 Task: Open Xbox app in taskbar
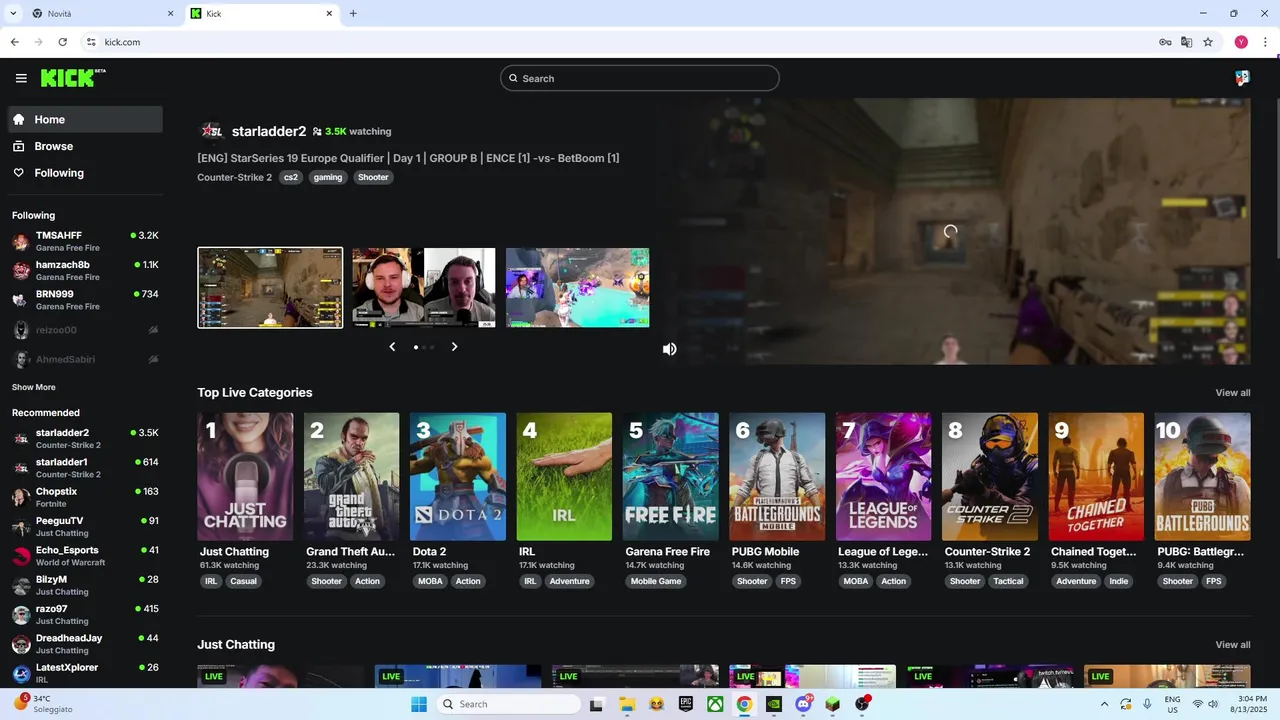(x=715, y=704)
